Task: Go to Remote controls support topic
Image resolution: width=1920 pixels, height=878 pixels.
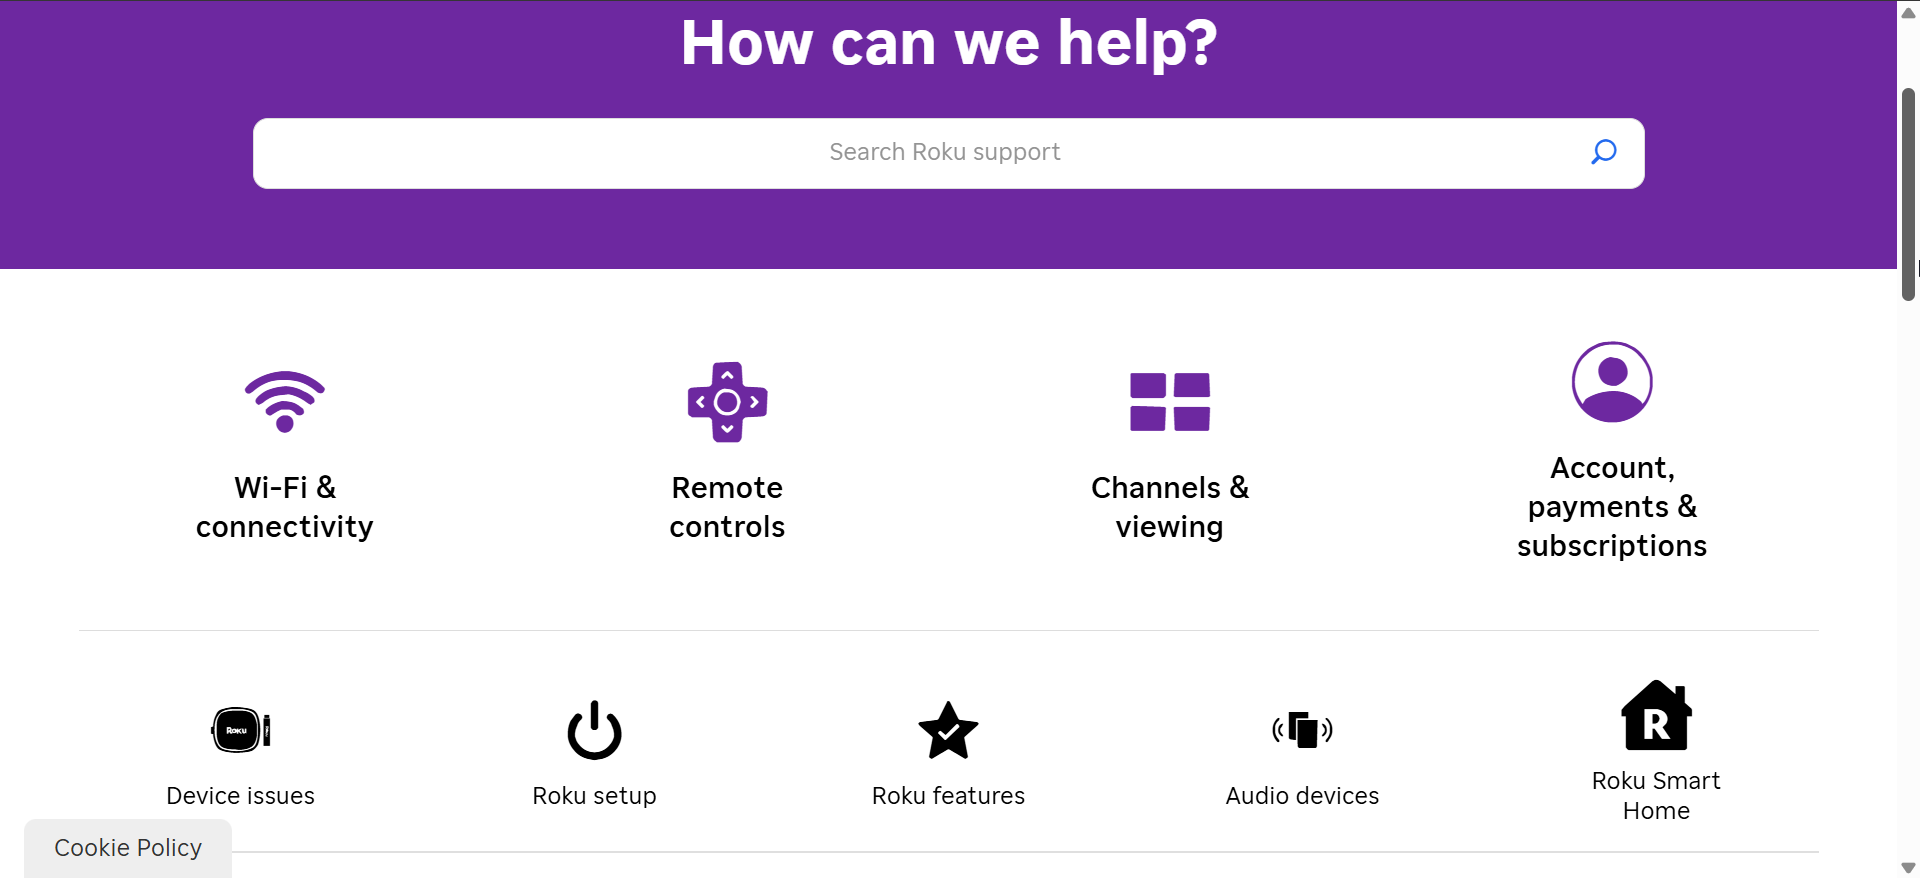Action: (x=727, y=507)
